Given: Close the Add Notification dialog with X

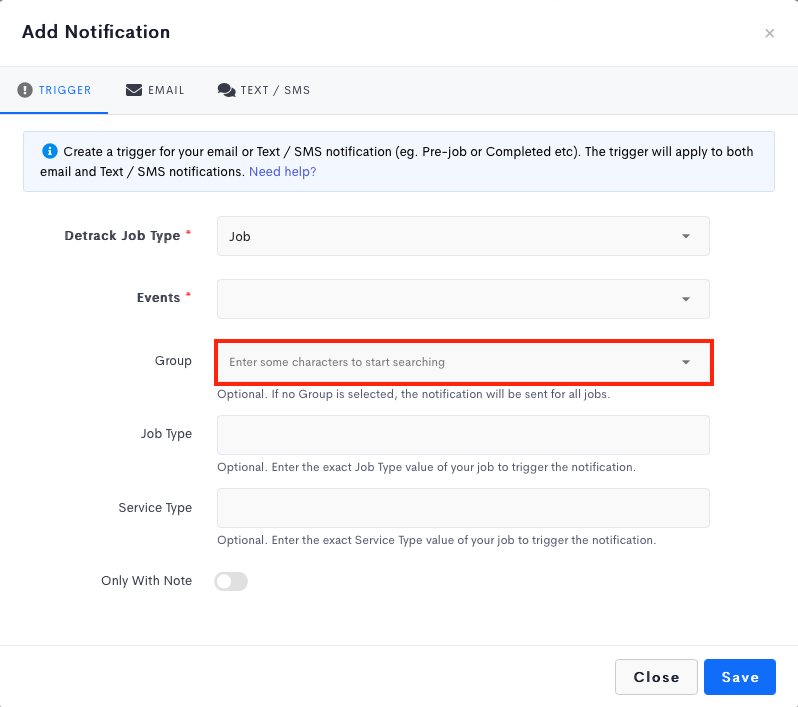Looking at the screenshot, I should click(770, 34).
